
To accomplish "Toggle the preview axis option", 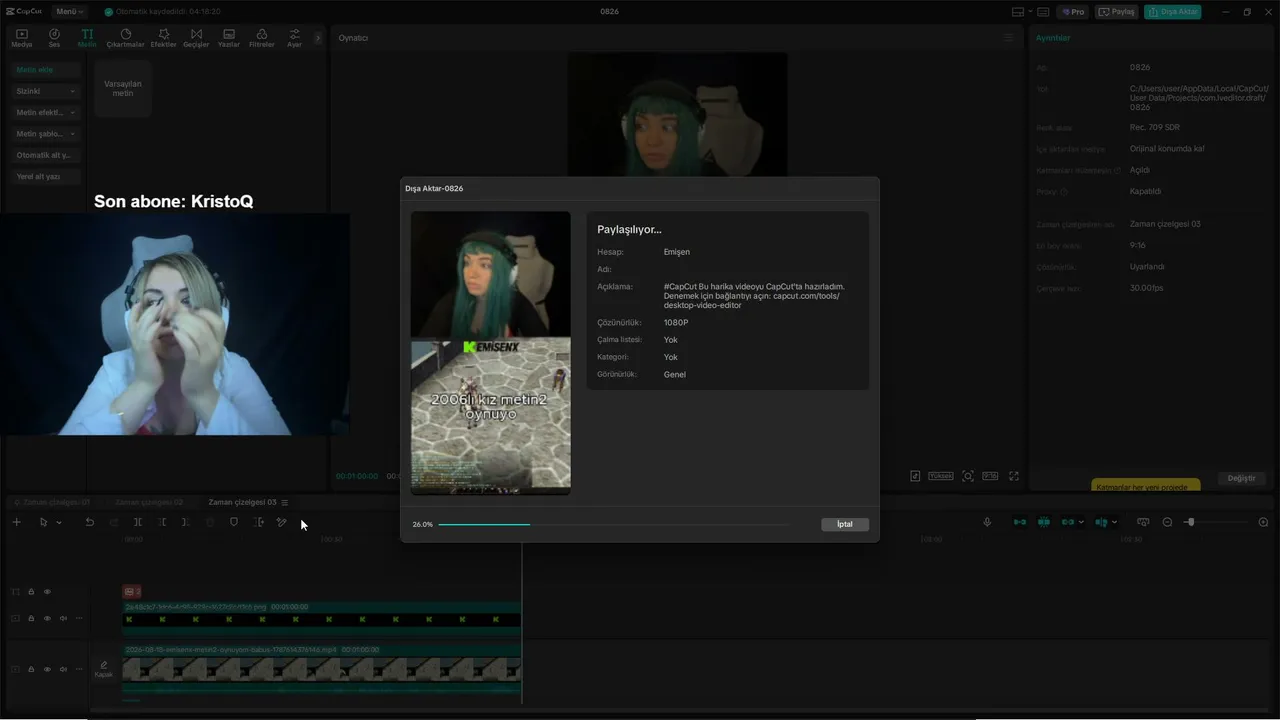I will [1101, 522].
